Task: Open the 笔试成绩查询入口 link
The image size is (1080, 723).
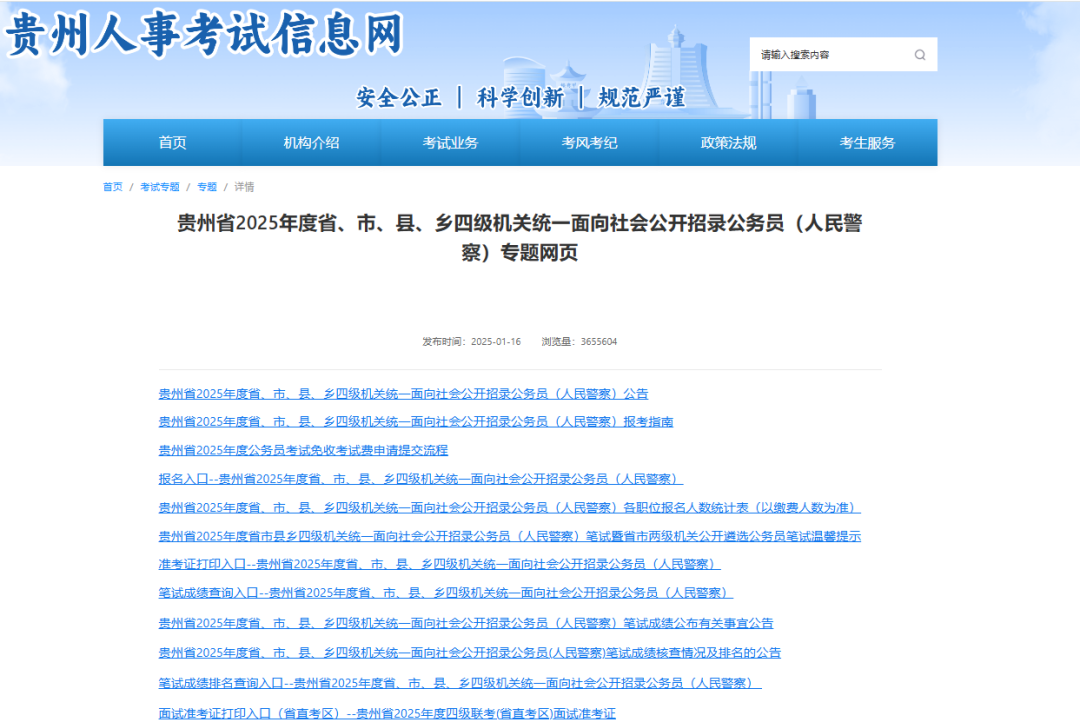Action: (x=446, y=593)
